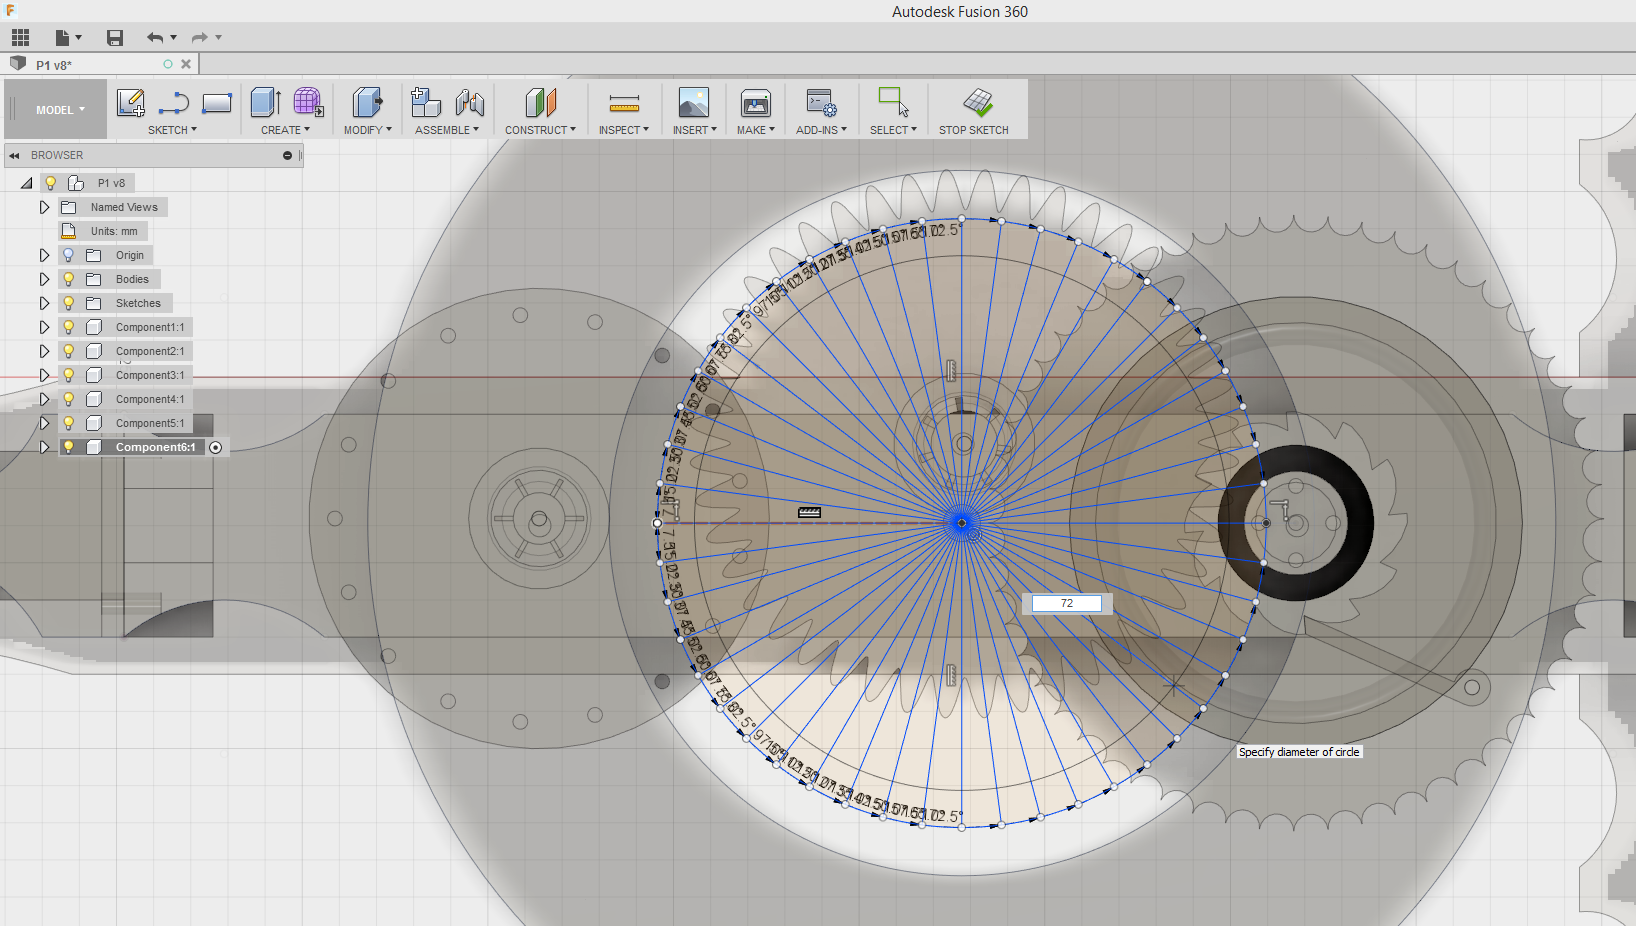Toggle visibility bulb of Origin
Screen dimensions: 1636x926
click(x=68, y=255)
